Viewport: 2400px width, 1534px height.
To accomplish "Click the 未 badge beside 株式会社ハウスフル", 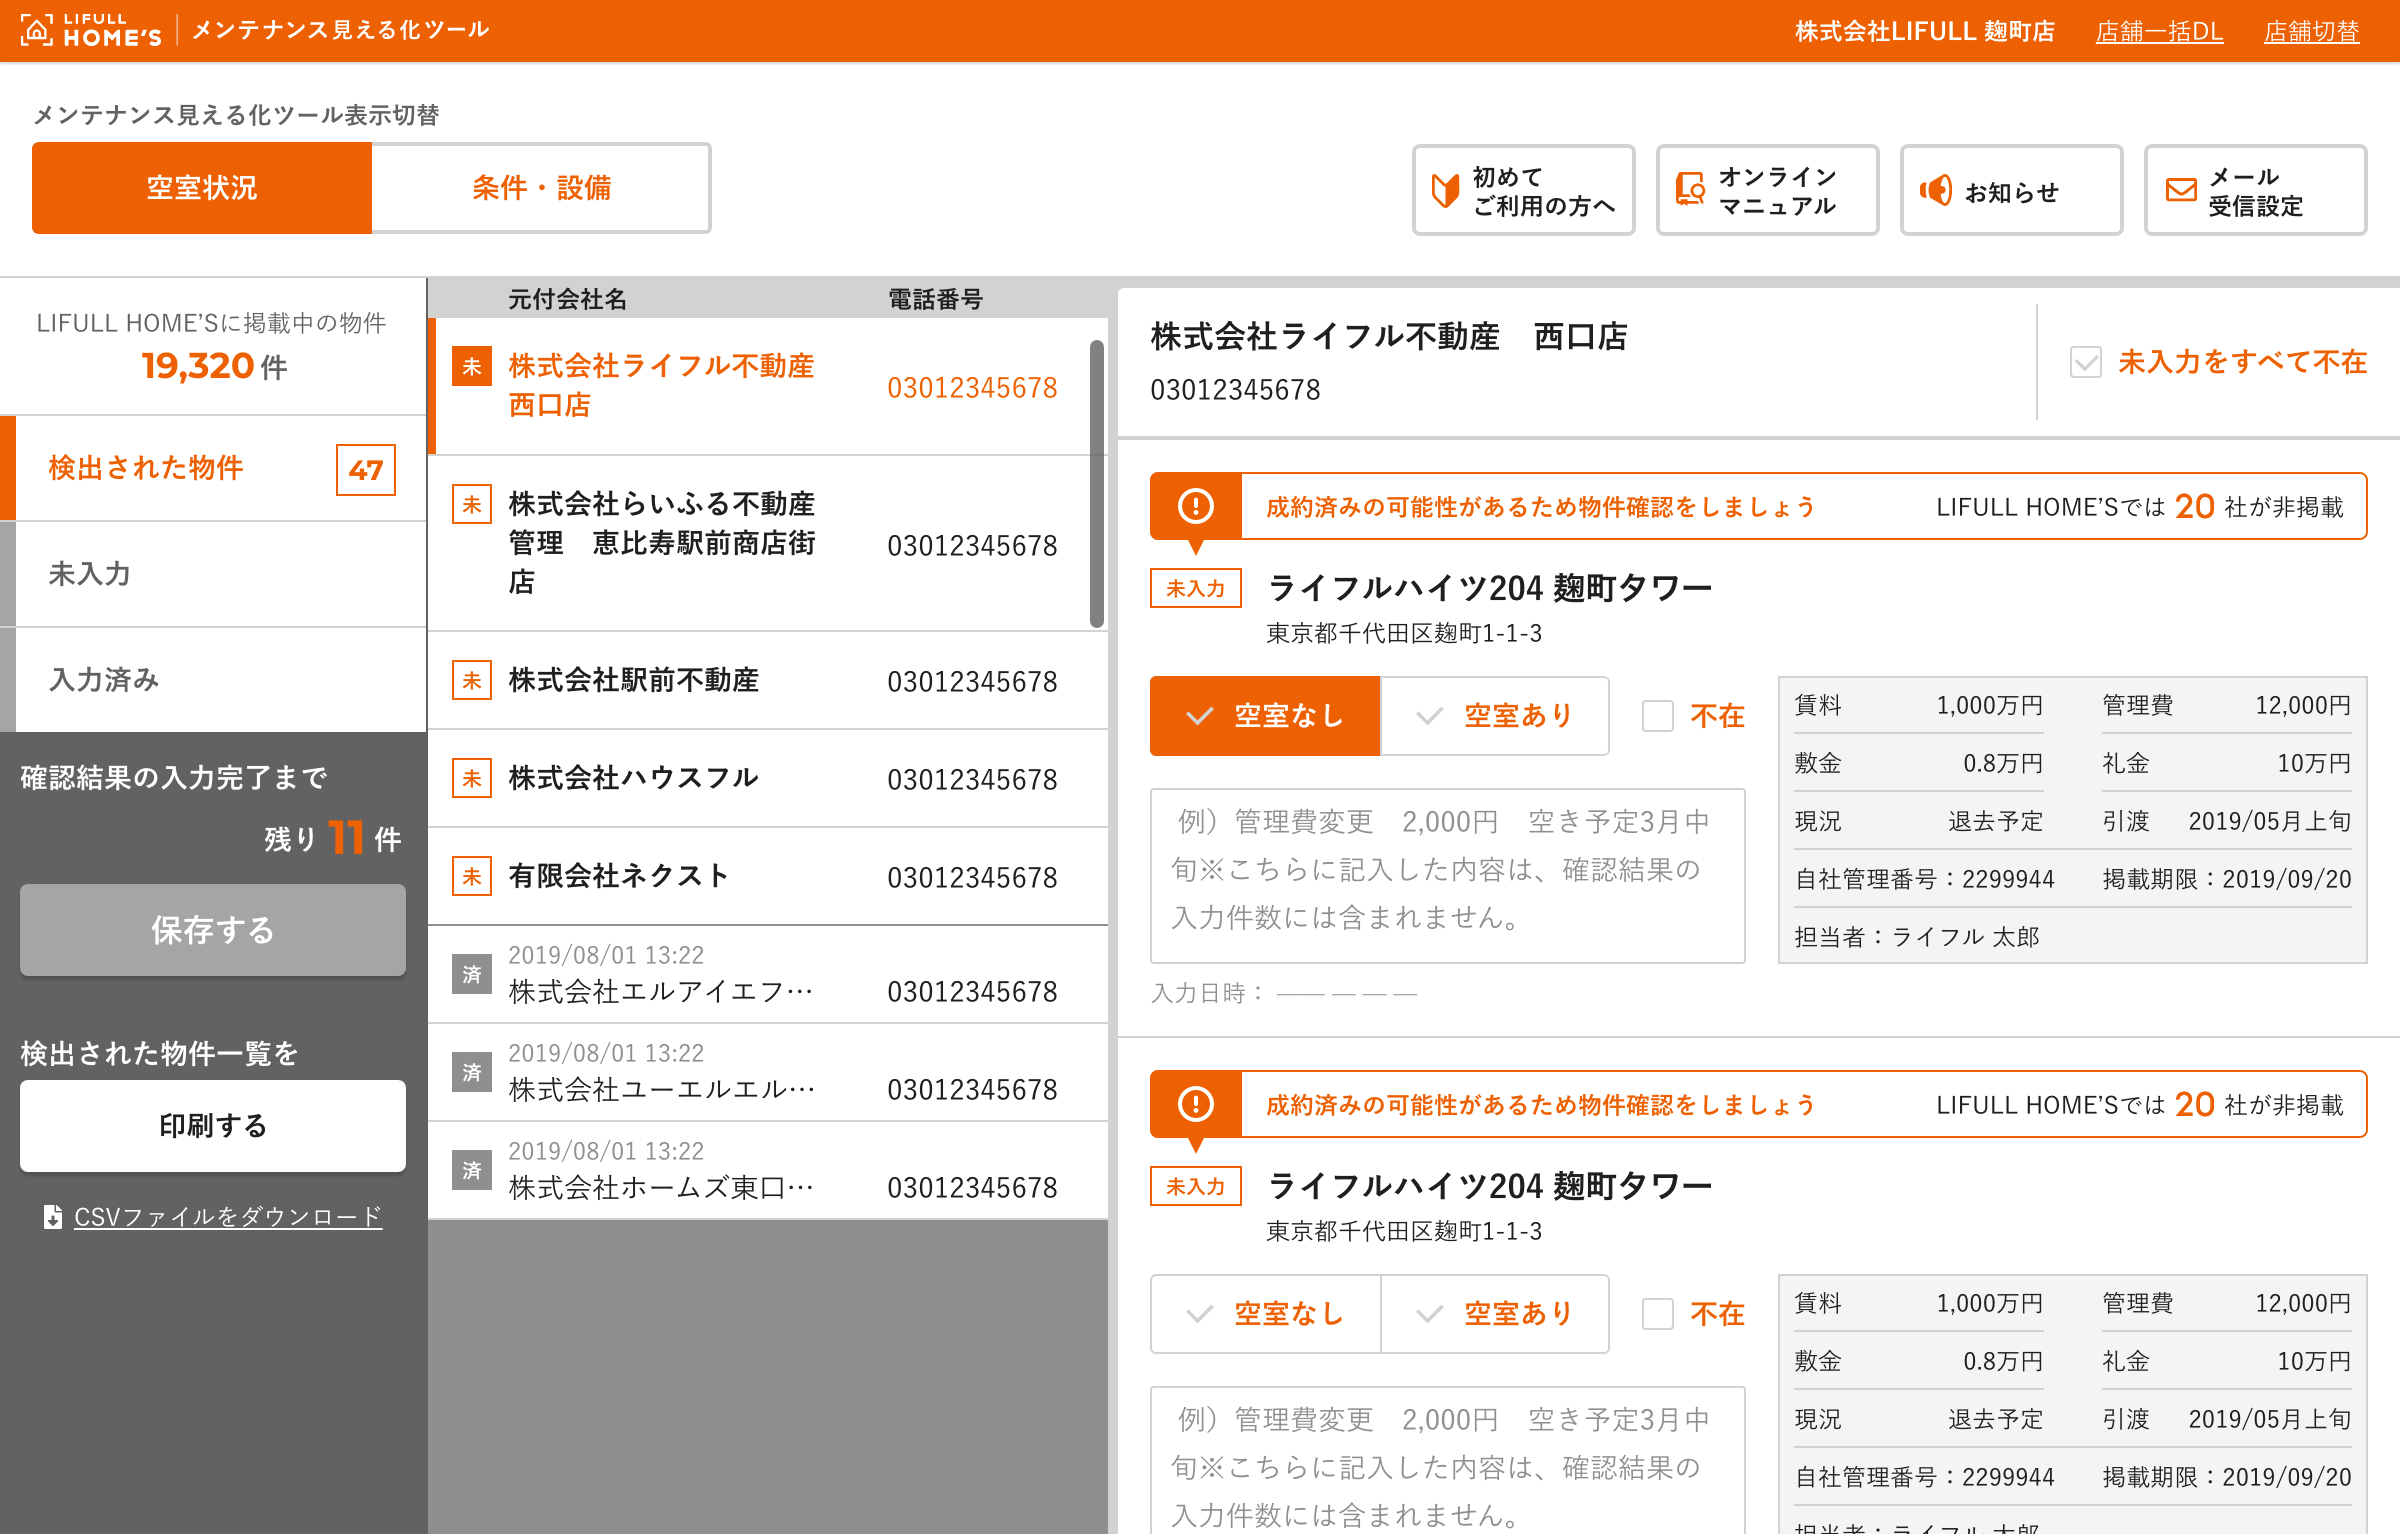I will coord(472,778).
